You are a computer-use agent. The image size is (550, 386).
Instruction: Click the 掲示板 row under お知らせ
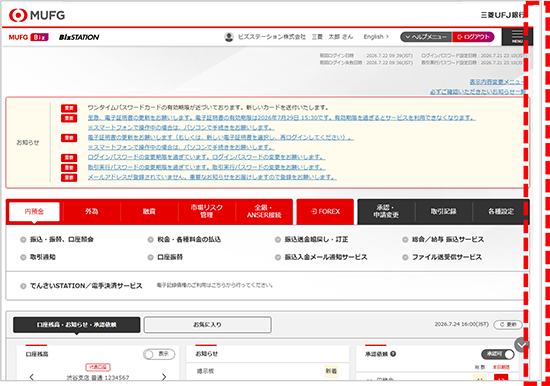point(268,371)
